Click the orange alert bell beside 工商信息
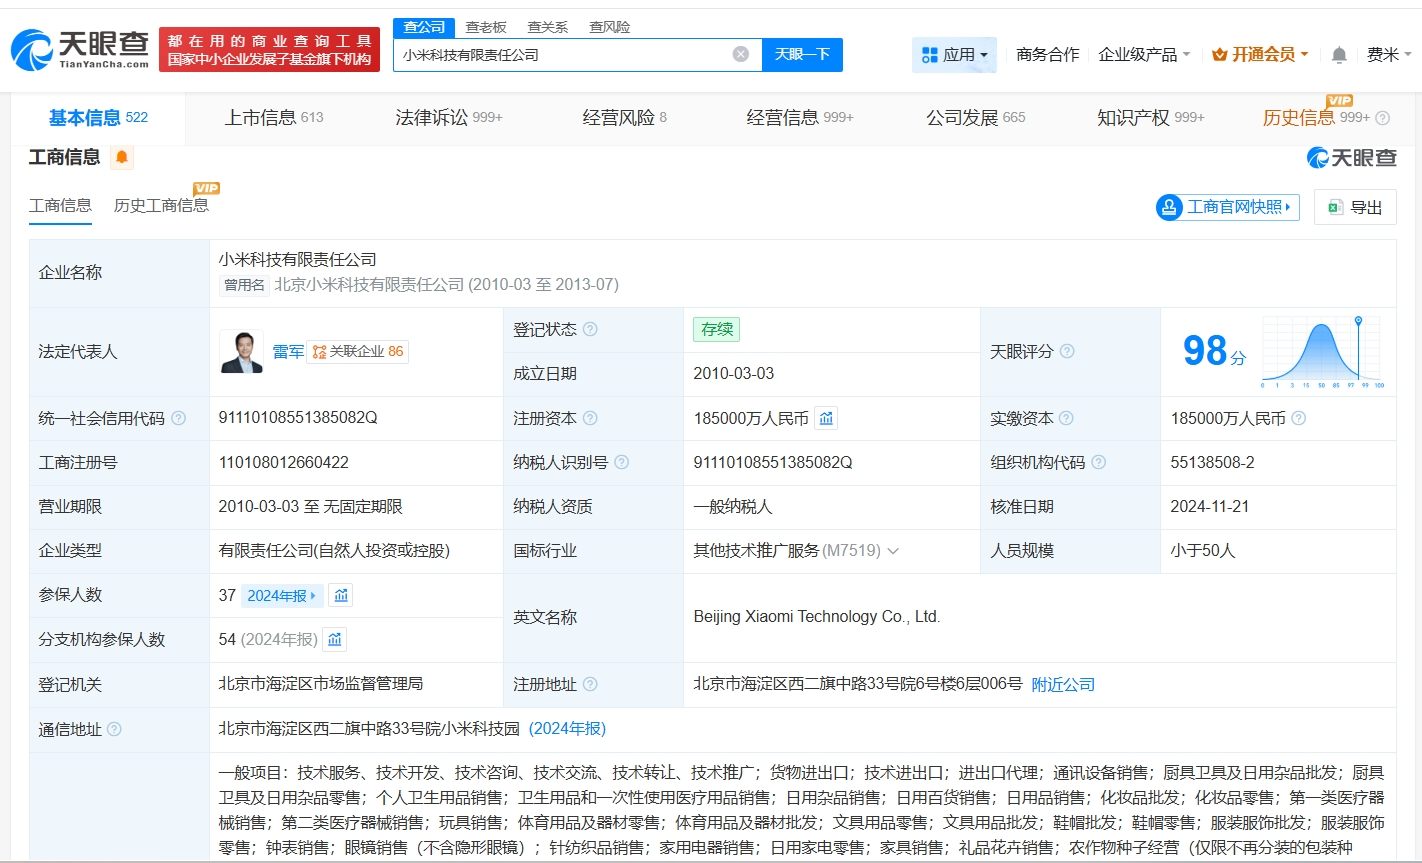Image resolution: width=1422 pixels, height=863 pixels. pyautogui.click(x=122, y=157)
